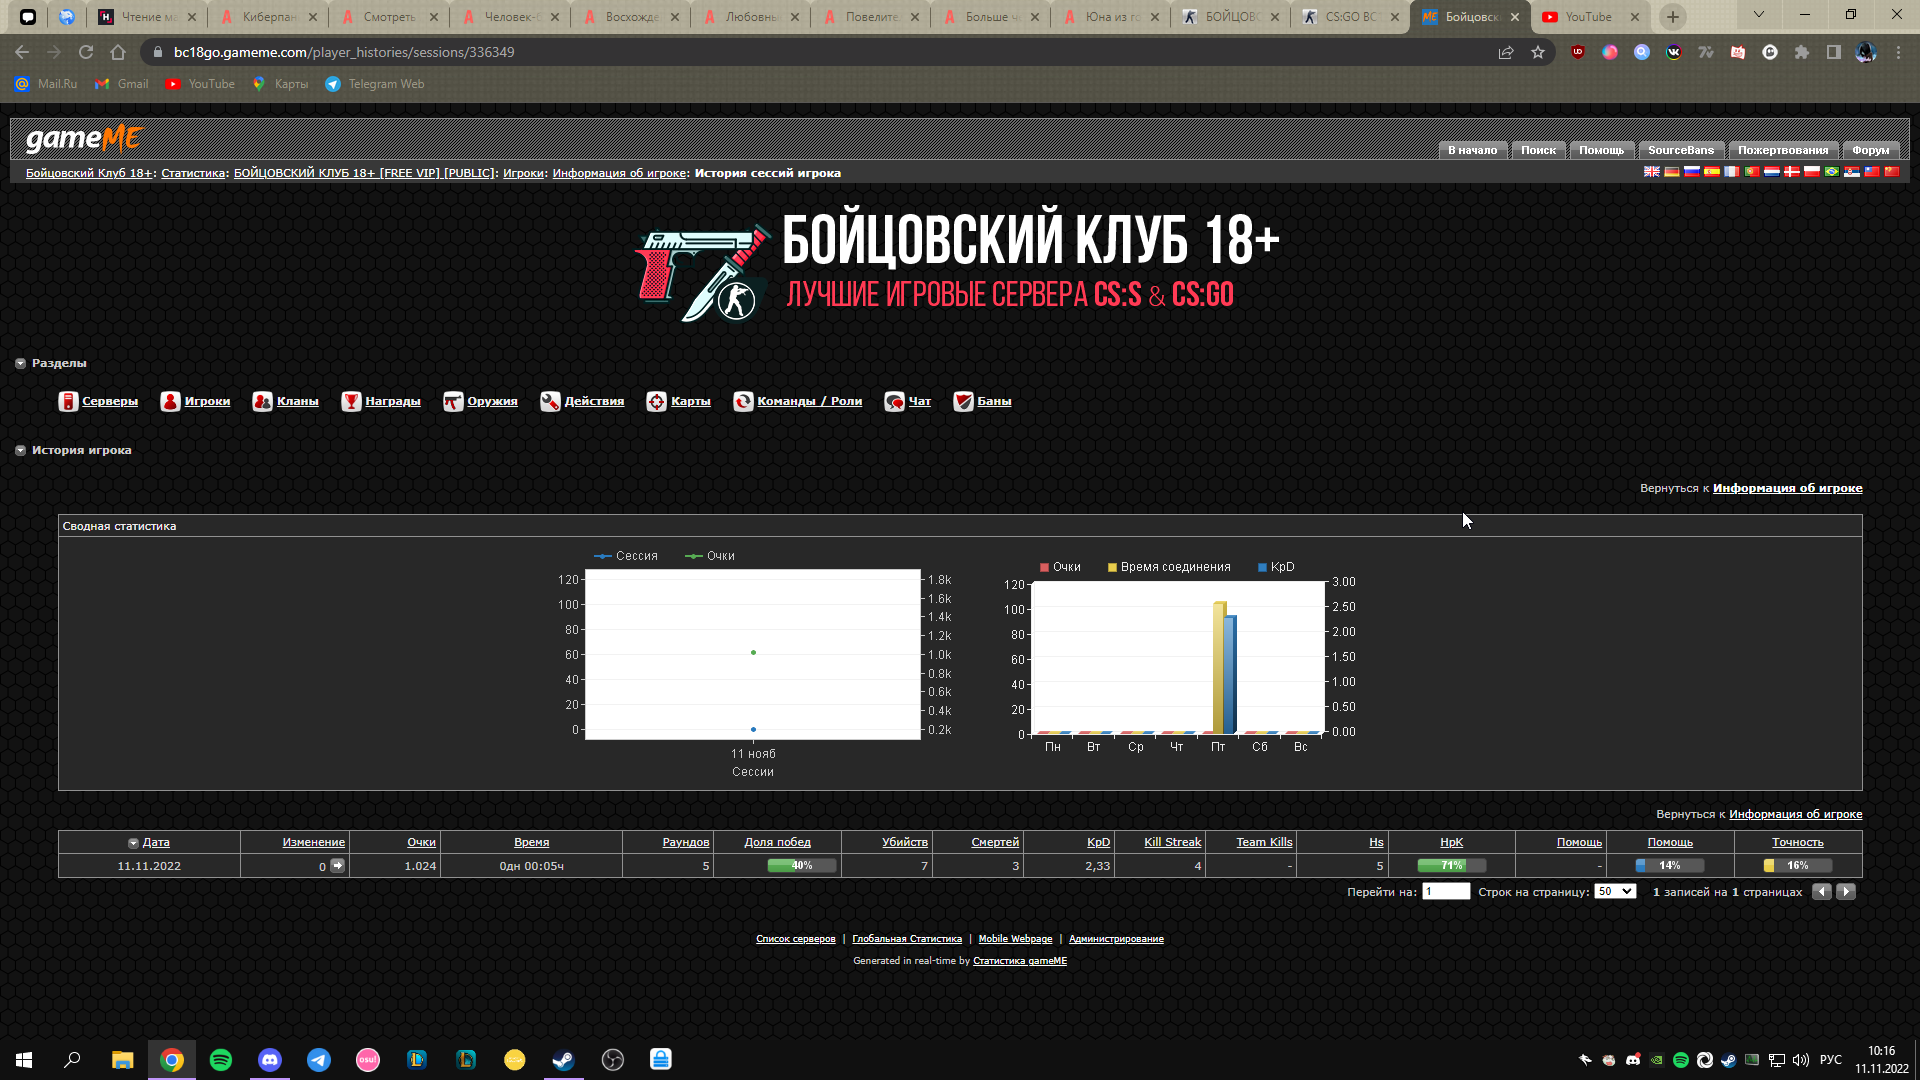Open the Чат chat icon

894,401
